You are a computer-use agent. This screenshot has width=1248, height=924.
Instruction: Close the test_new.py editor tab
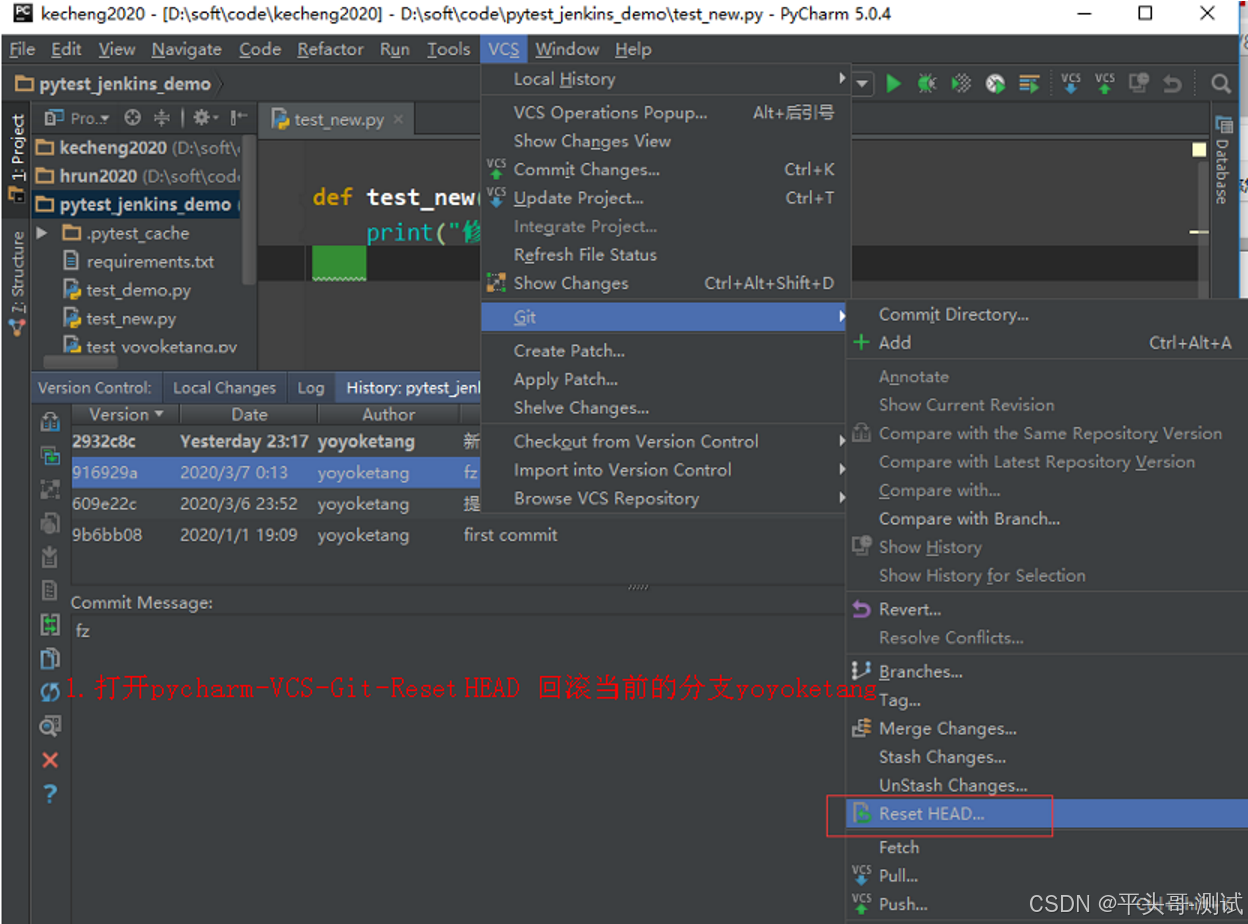398,119
